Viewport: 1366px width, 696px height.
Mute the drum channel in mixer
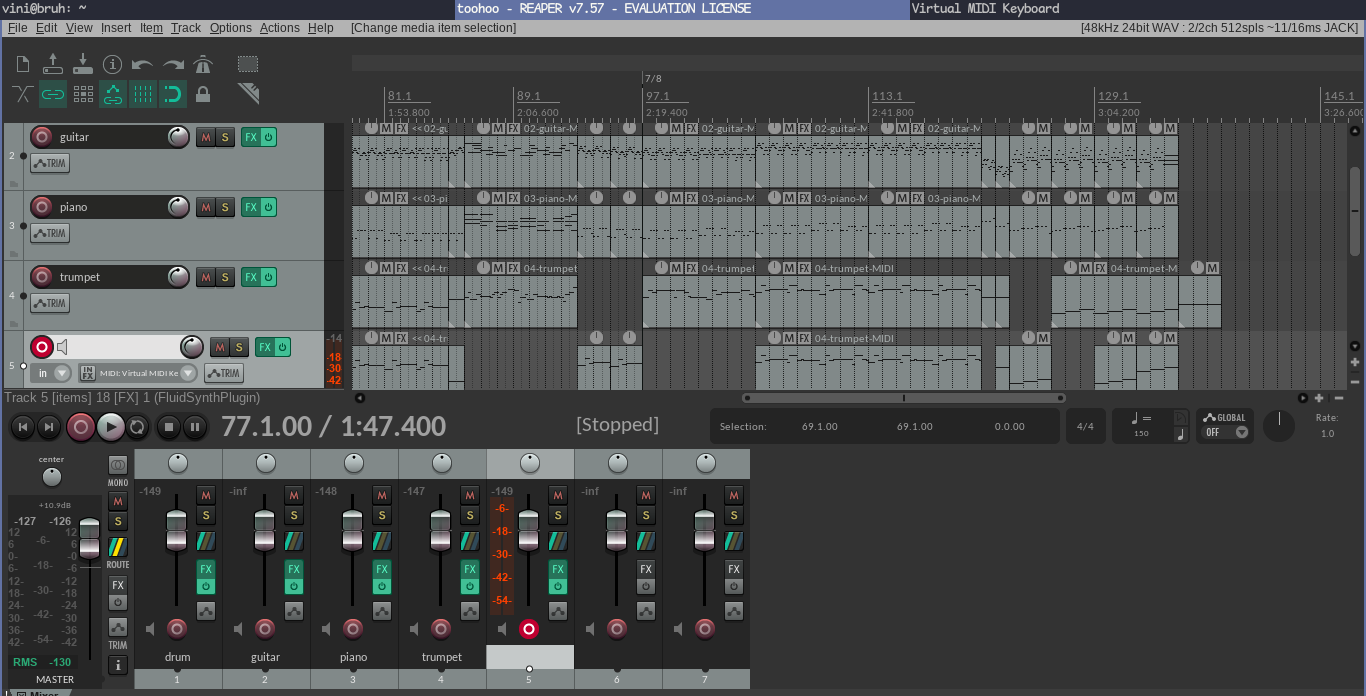[206, 495]
